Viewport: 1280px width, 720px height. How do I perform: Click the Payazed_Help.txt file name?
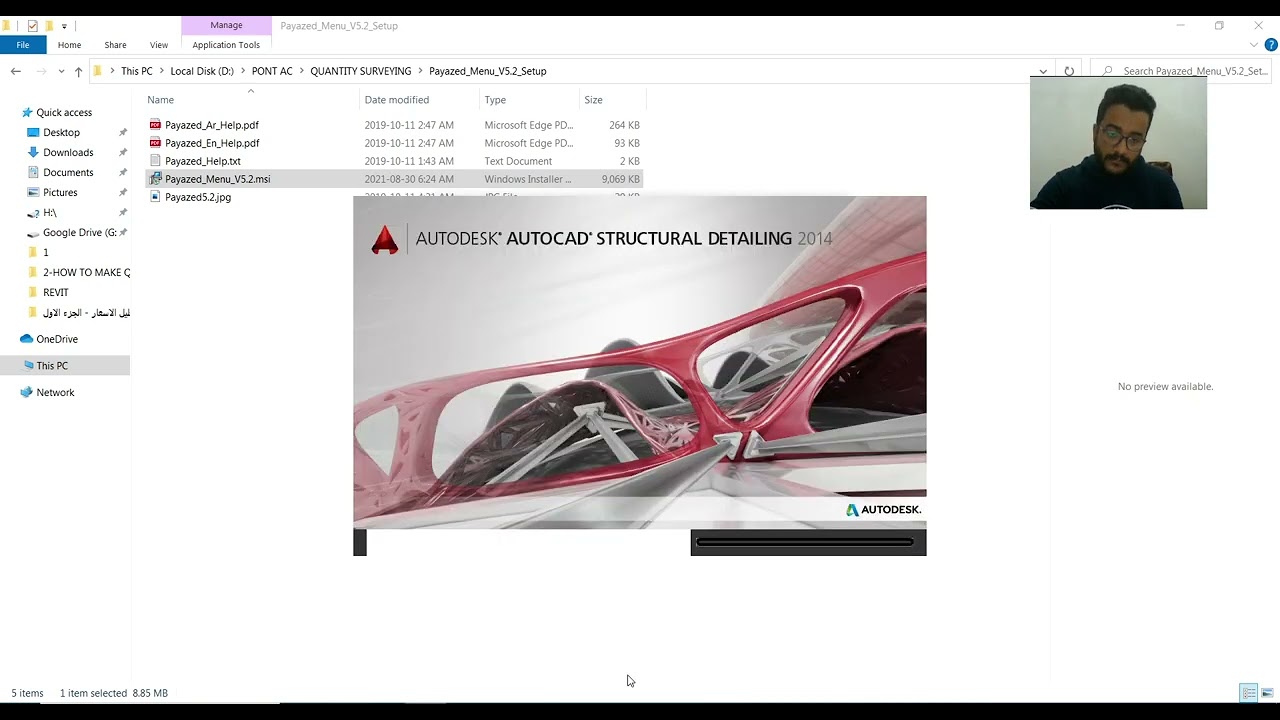pos(203,161)
